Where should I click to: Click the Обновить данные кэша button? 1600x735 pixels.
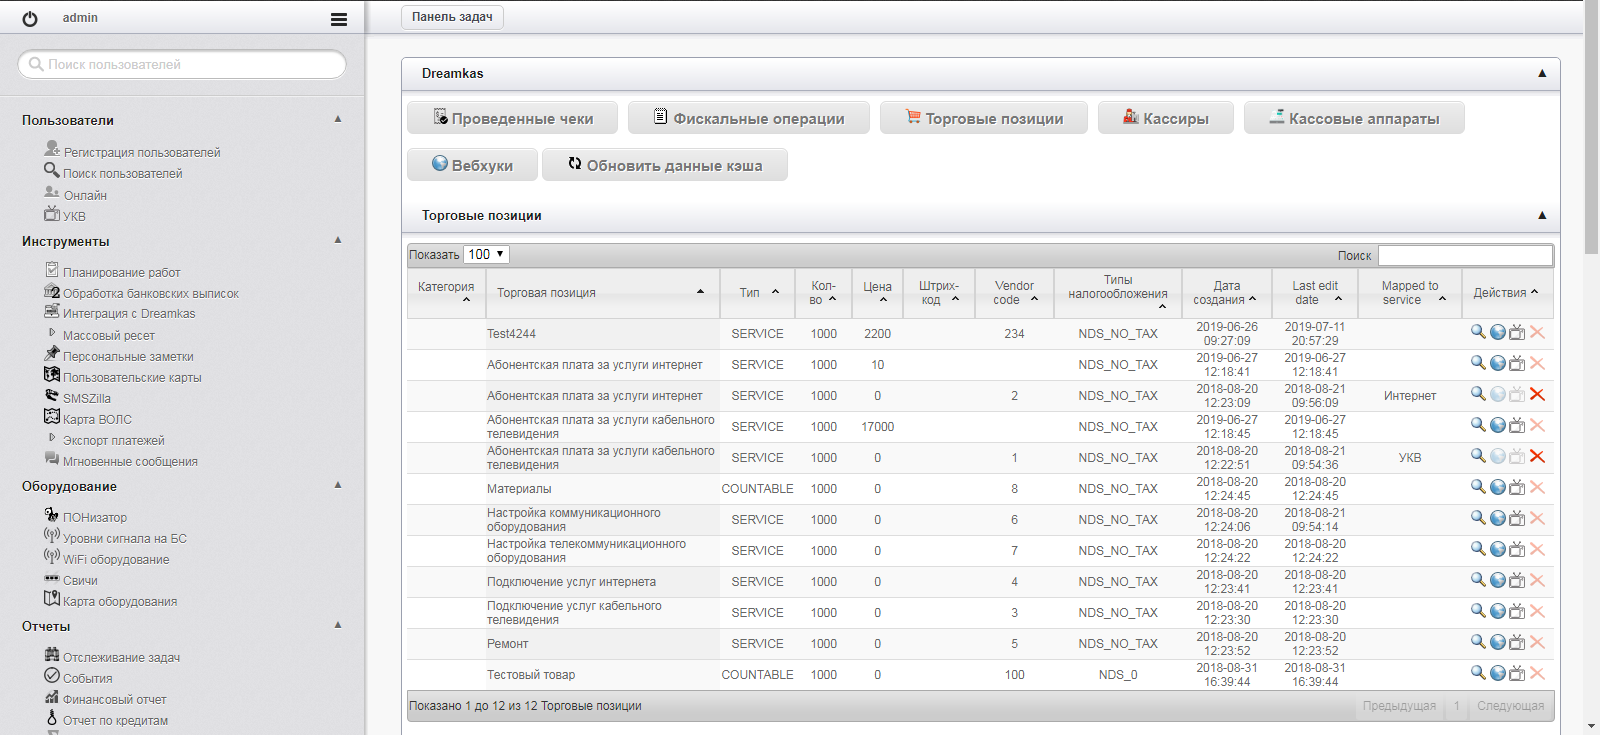click(x=665, y=165)
